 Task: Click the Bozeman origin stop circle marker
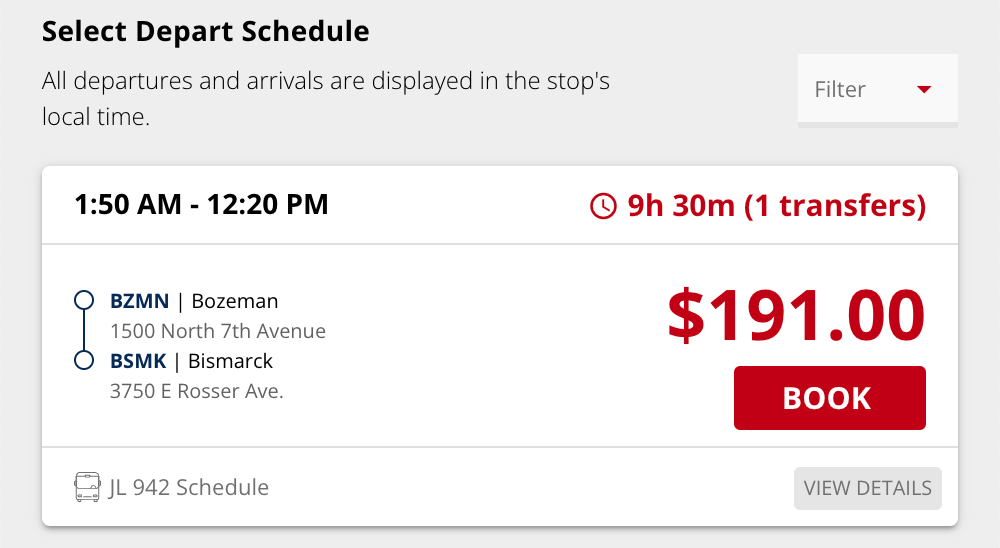[x=85, y=300]
